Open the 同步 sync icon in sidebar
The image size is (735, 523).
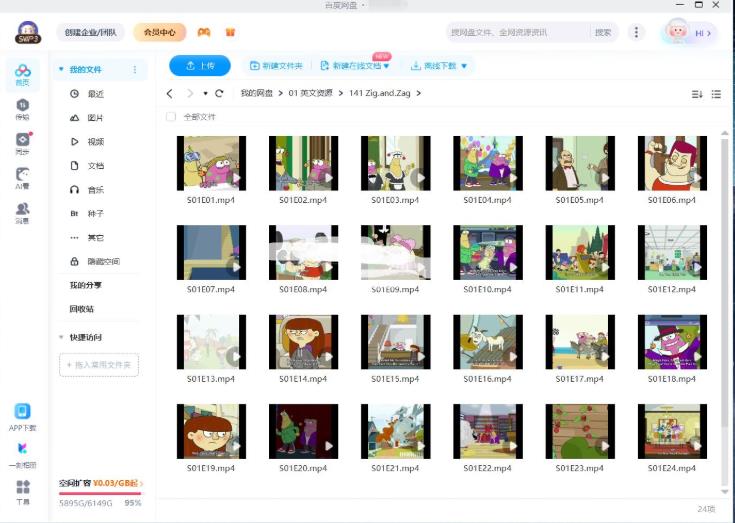pos(22,143)
